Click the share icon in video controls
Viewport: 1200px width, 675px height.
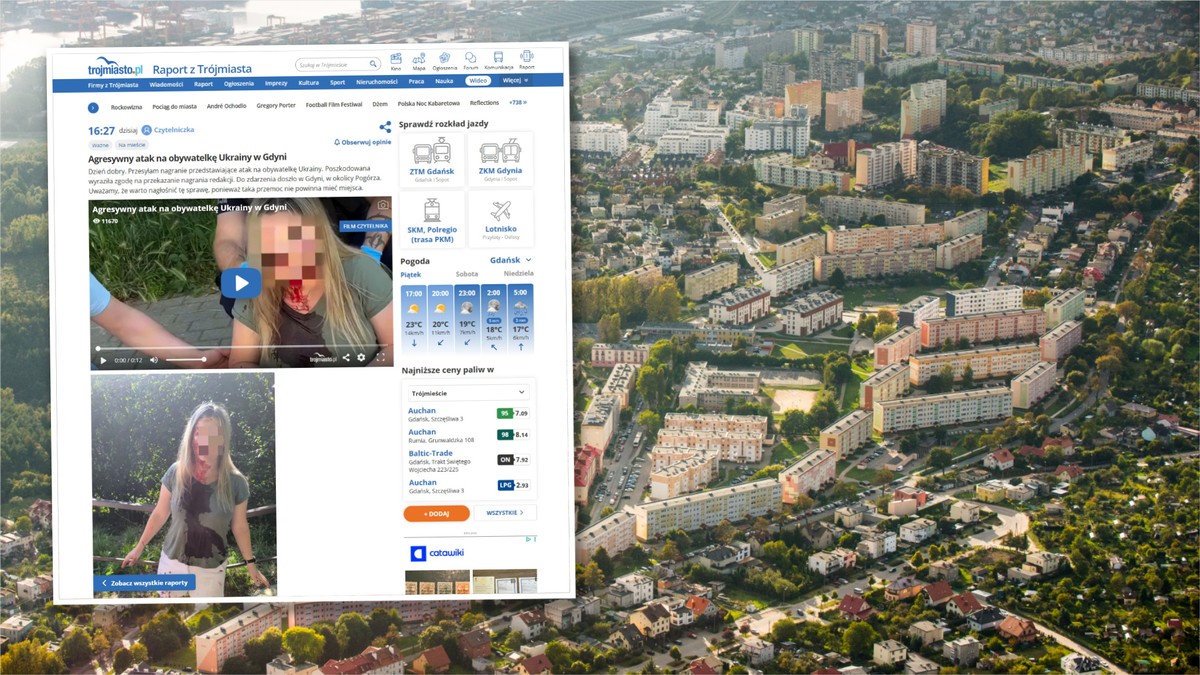click(347, 357)
